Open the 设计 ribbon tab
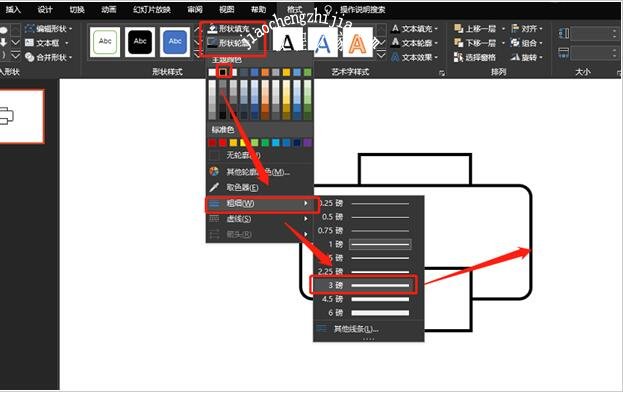This screenshot has width=623, height=394. tap(44, 10)
